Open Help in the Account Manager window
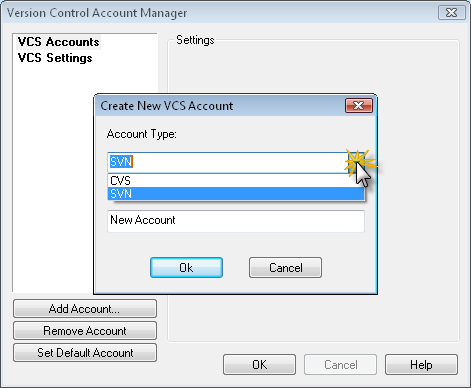 click(421, 365)
